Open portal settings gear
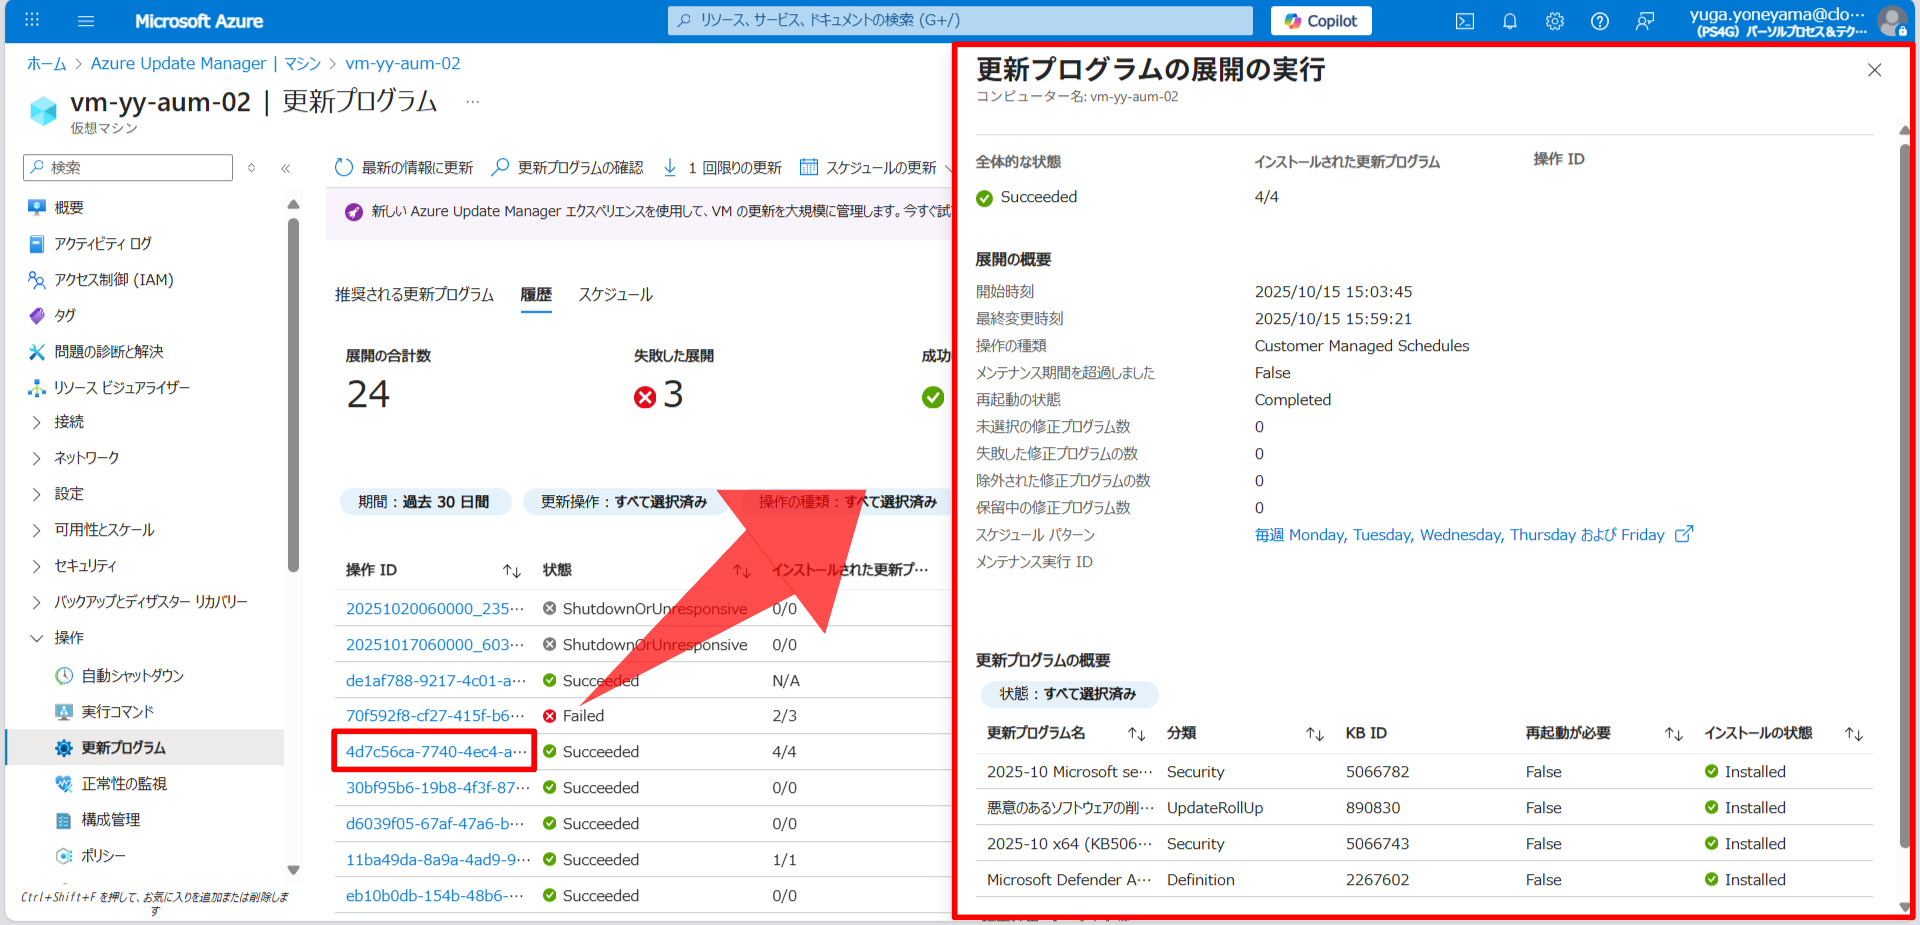This screenshot has height=925, width=1920. pyautogui.click(x=1554, y=21)
